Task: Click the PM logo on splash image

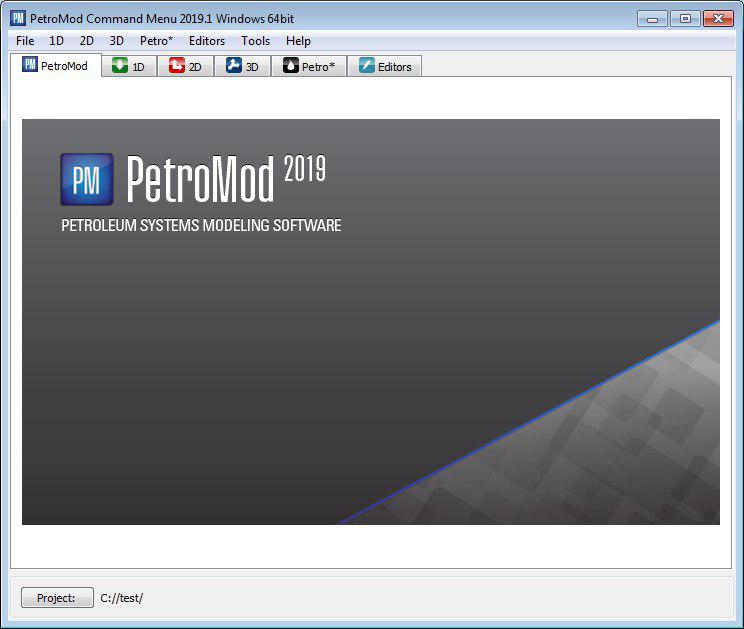Action: [x=87, y=179]
